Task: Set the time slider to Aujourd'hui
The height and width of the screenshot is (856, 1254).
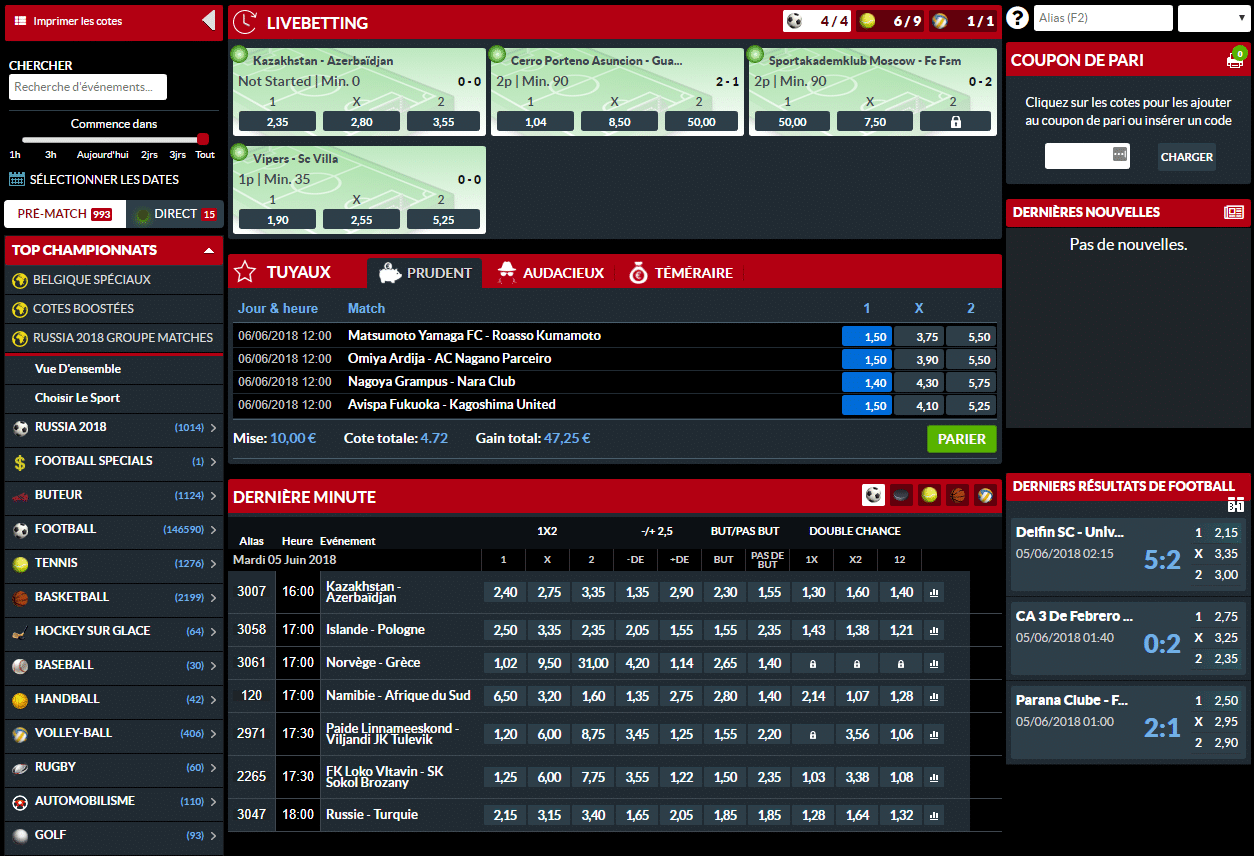Action: click(x=103, y=155)
